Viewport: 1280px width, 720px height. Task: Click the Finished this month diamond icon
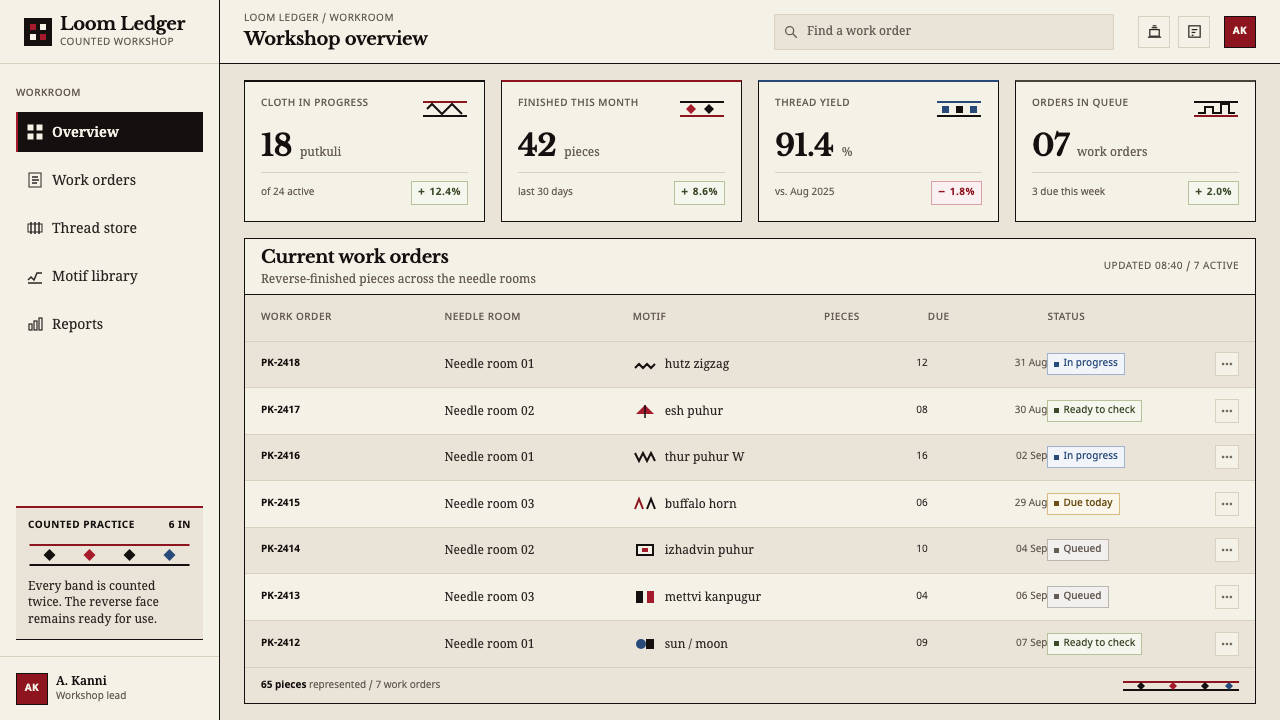pyautogui.click(x=702, y=108)
